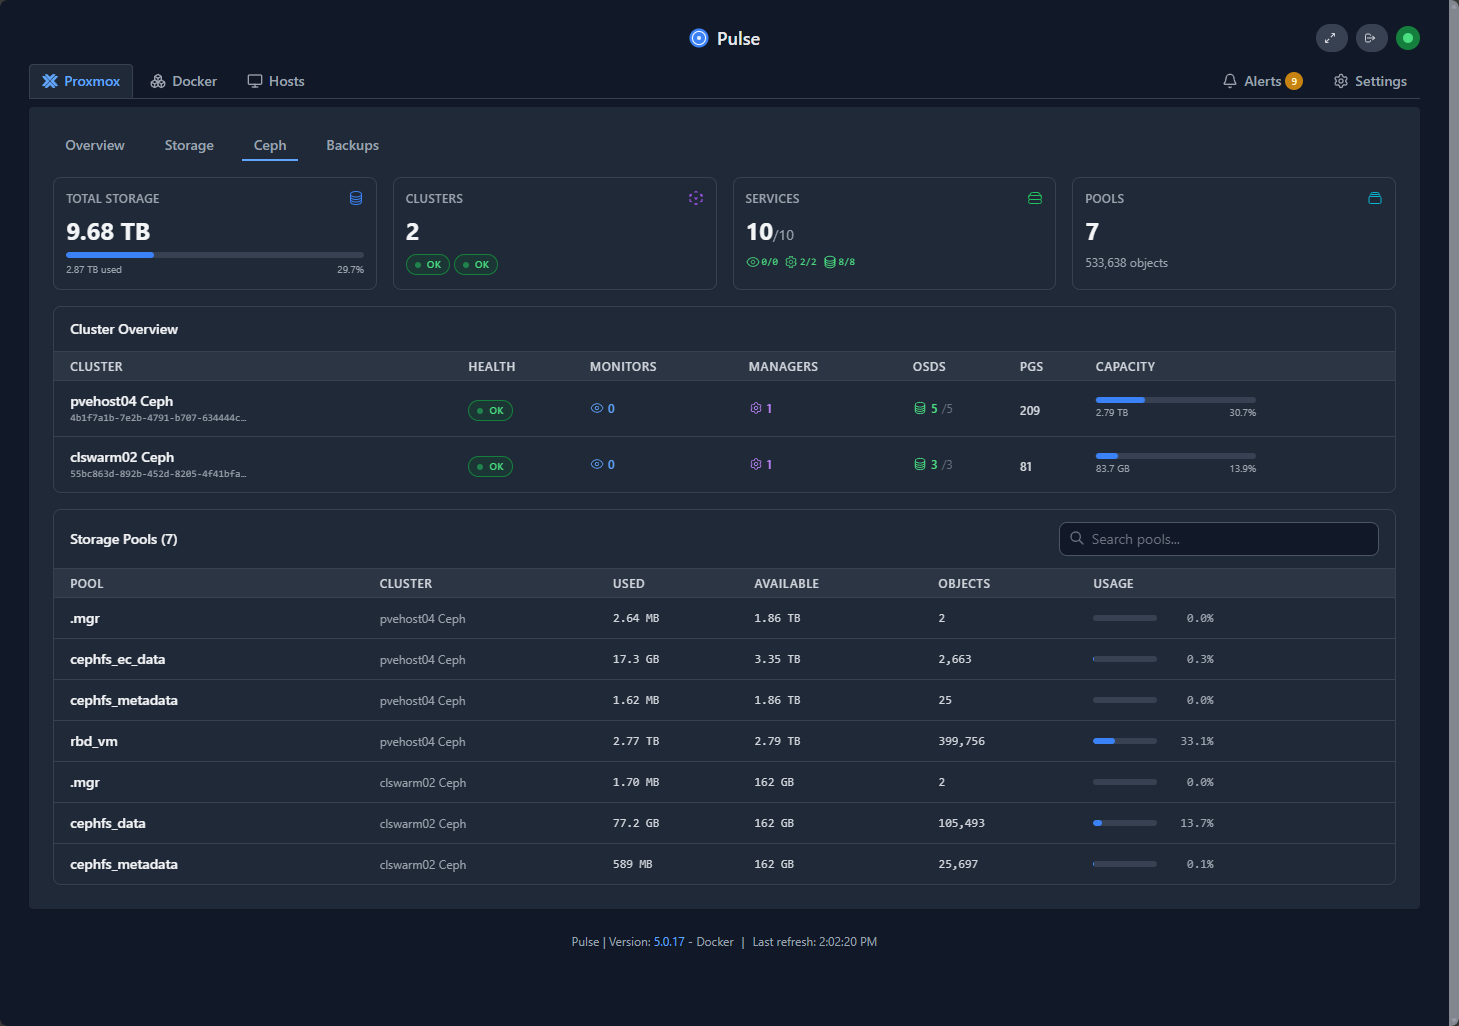Switch to the Storage tab
This screenshot has height=1026, width=1459.
[189, 145]
